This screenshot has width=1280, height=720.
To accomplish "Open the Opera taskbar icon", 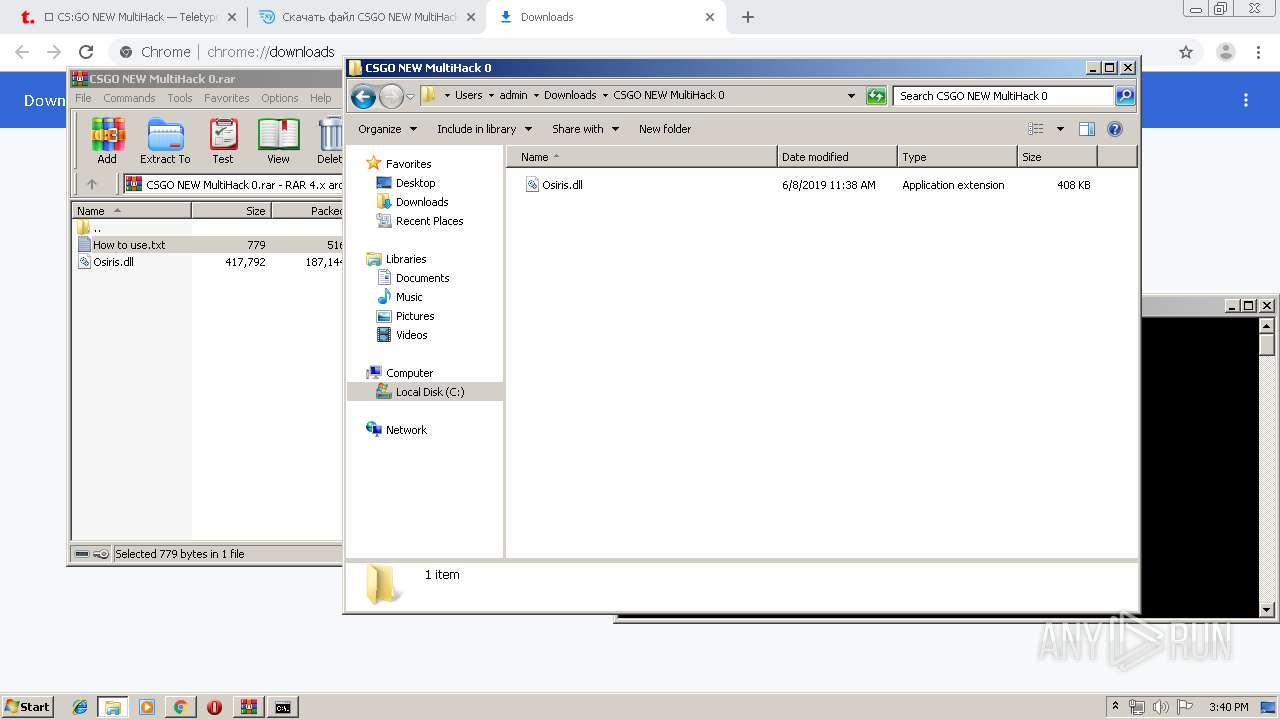I will (x=214, y=707).
